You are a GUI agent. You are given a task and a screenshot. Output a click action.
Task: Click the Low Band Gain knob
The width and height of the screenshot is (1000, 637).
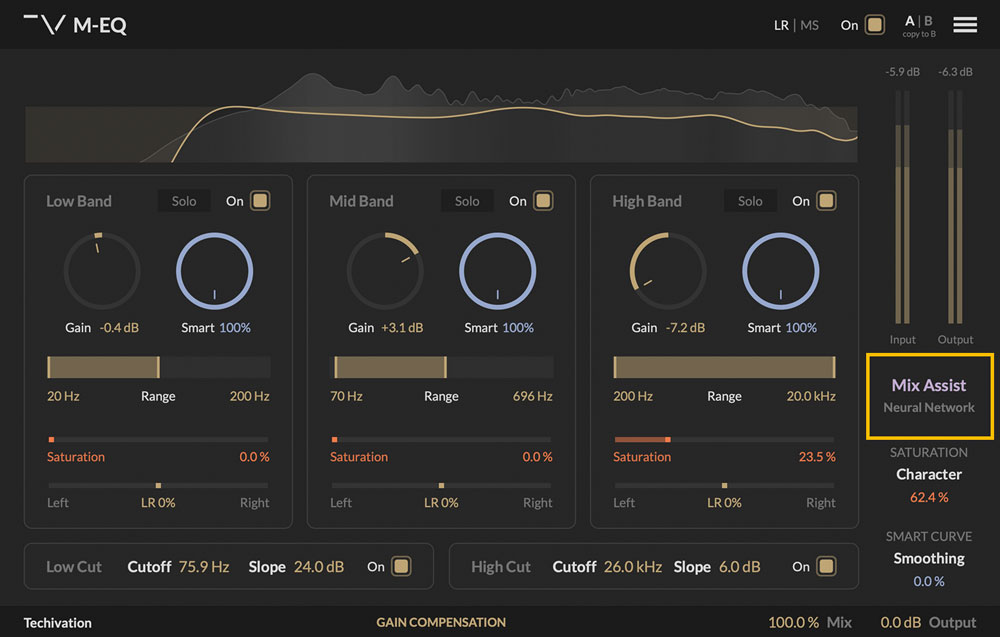[x=101, y=270]
